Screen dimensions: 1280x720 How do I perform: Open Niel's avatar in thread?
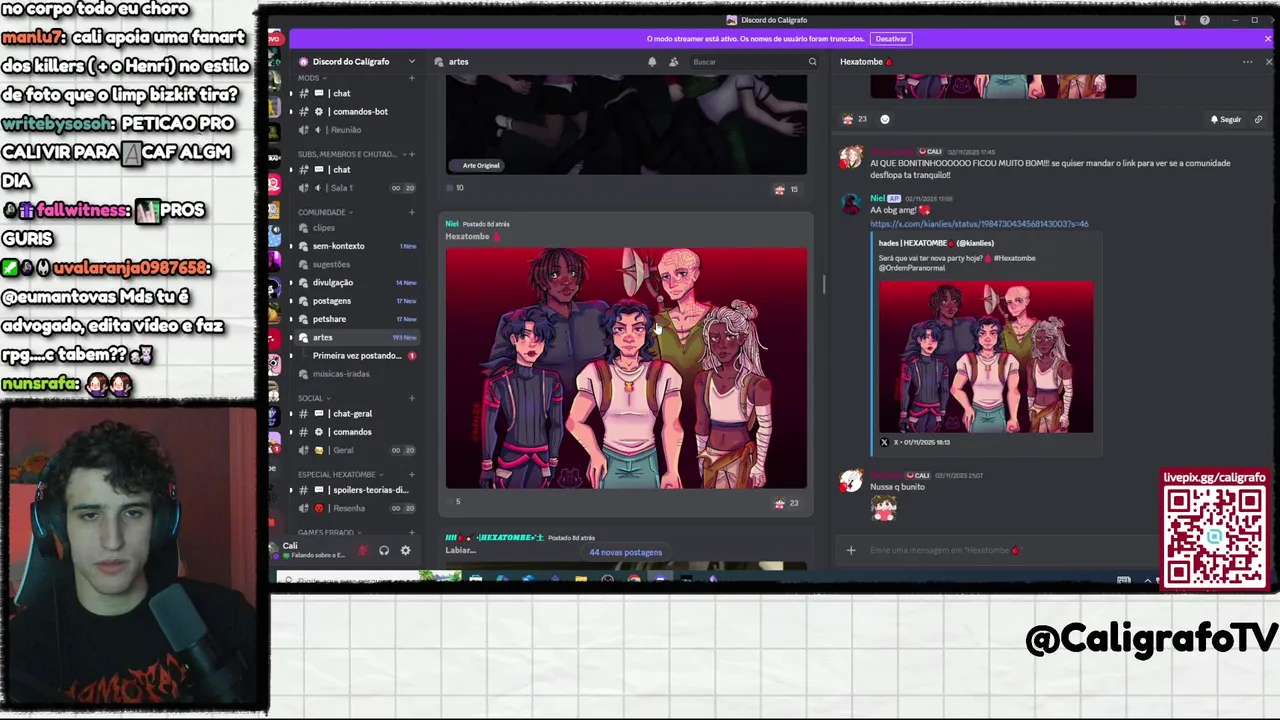(851, 204)
